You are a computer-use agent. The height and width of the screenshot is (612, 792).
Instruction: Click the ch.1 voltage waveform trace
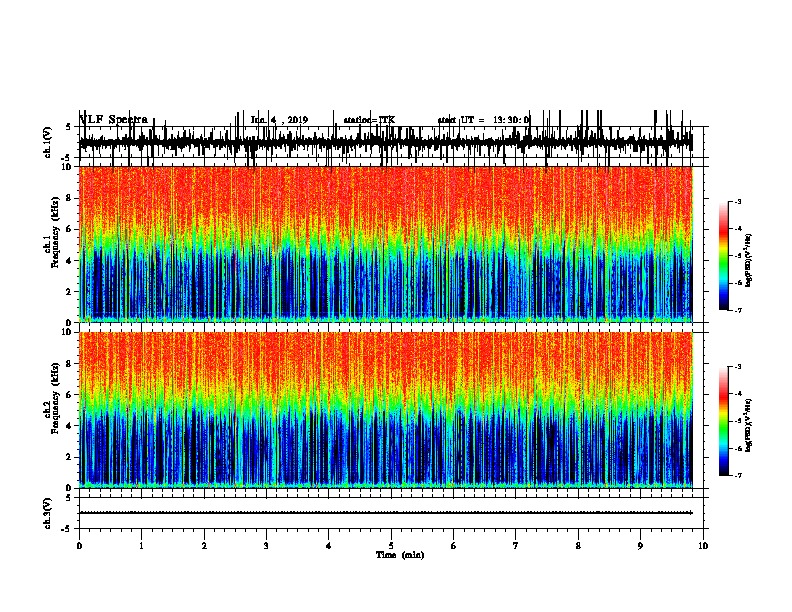(x=386, y=142)
